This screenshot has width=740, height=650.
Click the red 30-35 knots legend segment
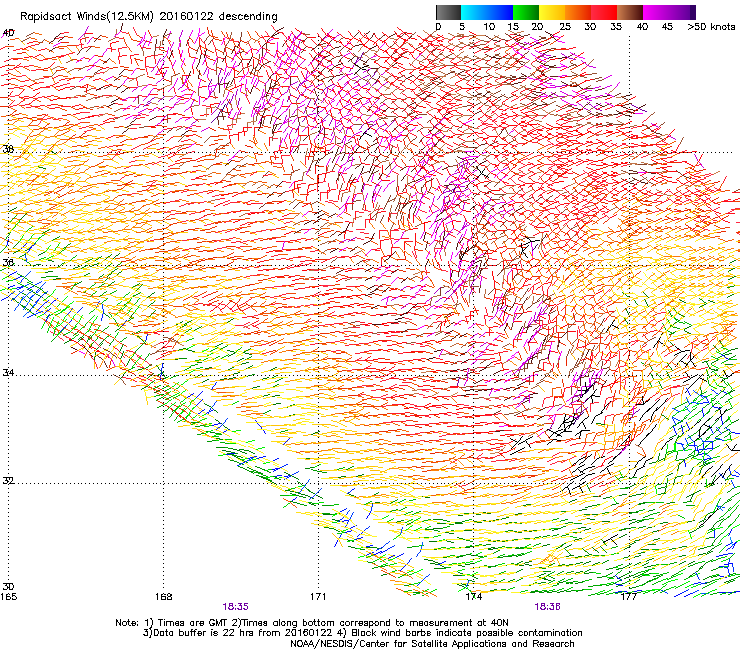(x=604, y=12)
